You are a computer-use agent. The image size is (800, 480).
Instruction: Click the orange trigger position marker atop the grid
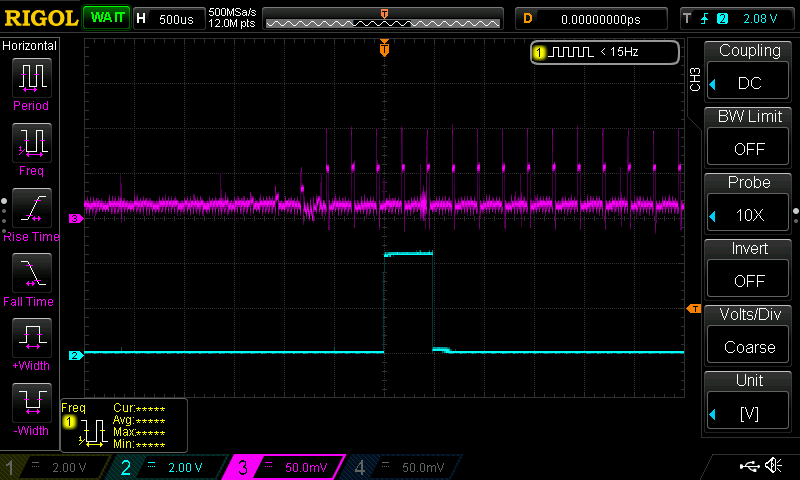pos(384,48)
